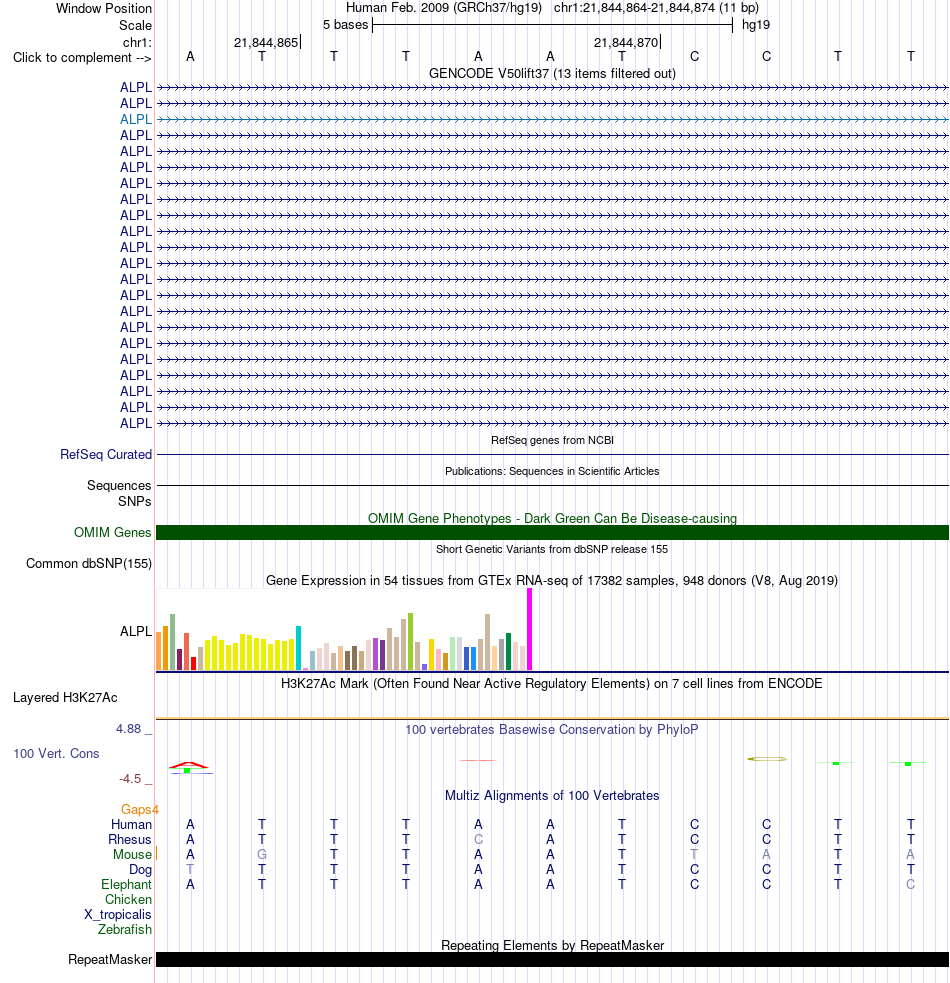Image resolution: width=950 pixels, height=983 pixels.
Task: Click the faded T mismatch in Dog row
Action: (190, 870)
